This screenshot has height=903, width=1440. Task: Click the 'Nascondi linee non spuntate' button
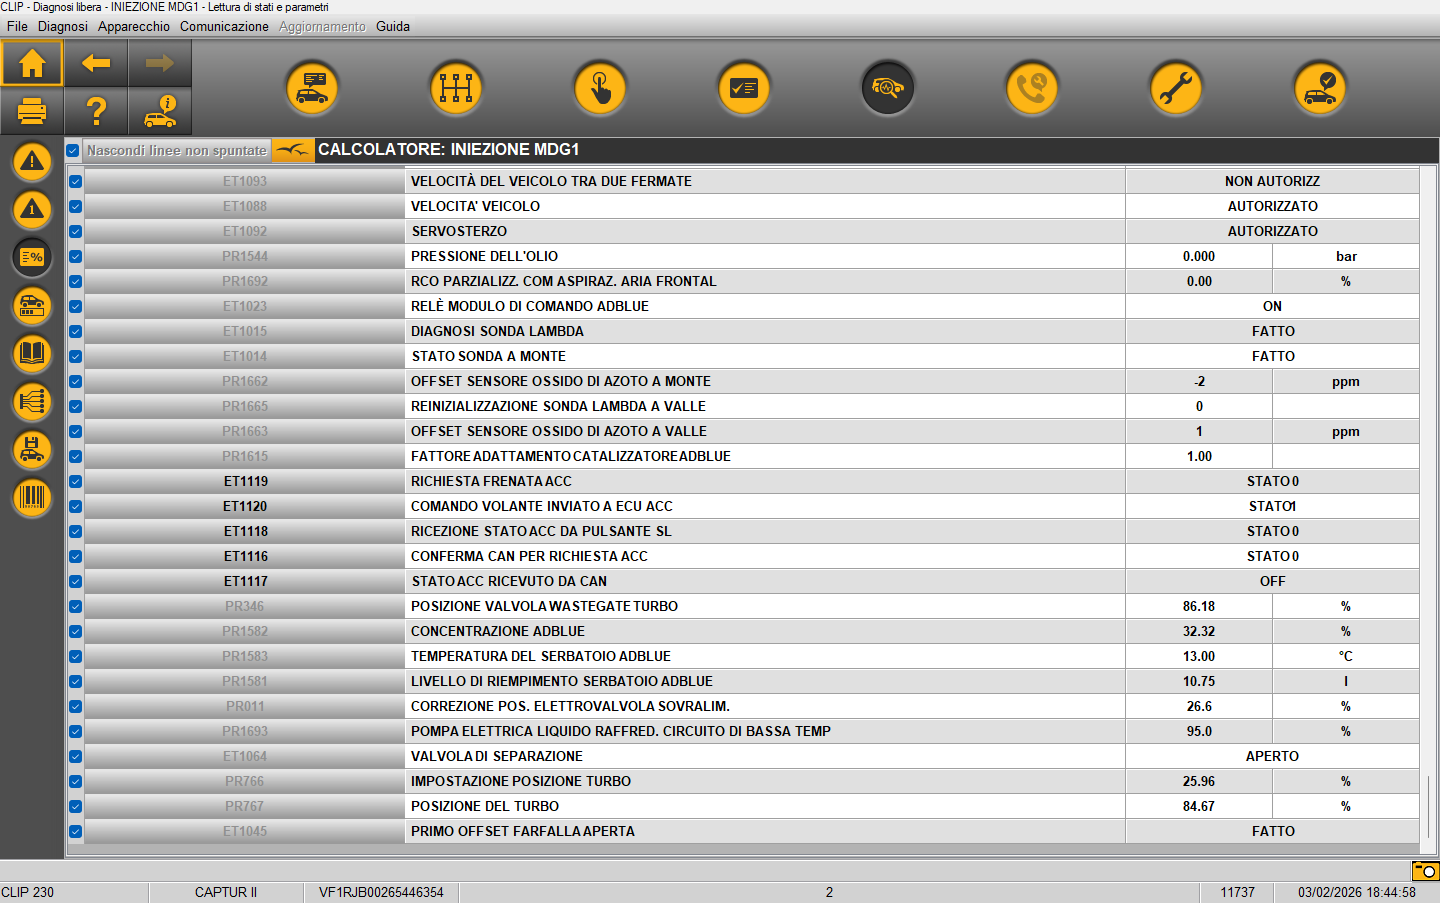pyautogui.click(x=177, y=151)
